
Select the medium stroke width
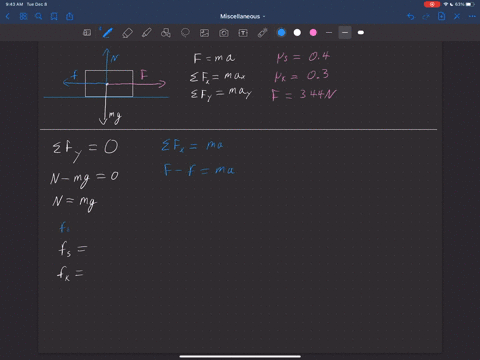point(345,33)
